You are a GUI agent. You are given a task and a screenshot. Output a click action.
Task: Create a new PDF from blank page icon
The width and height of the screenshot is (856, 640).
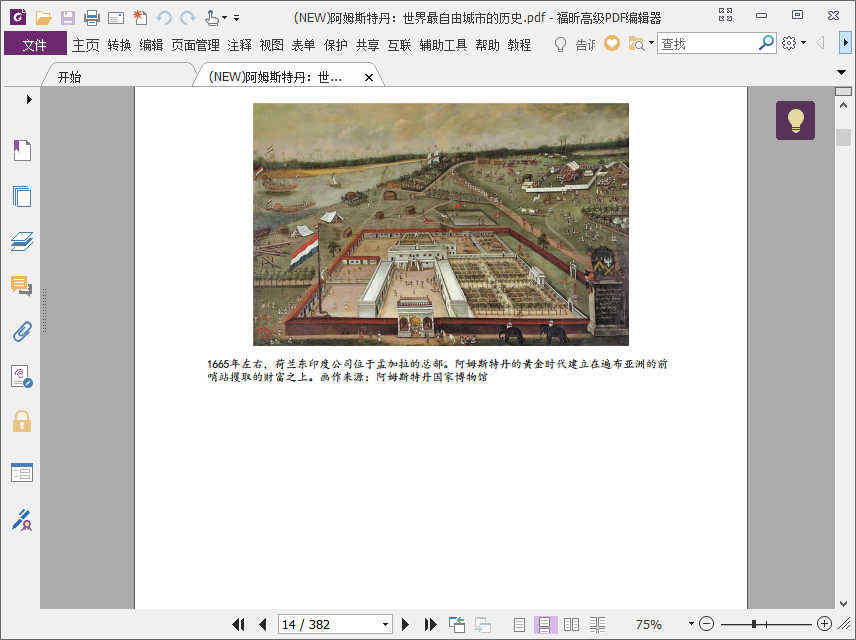click(x=140, y=18)
